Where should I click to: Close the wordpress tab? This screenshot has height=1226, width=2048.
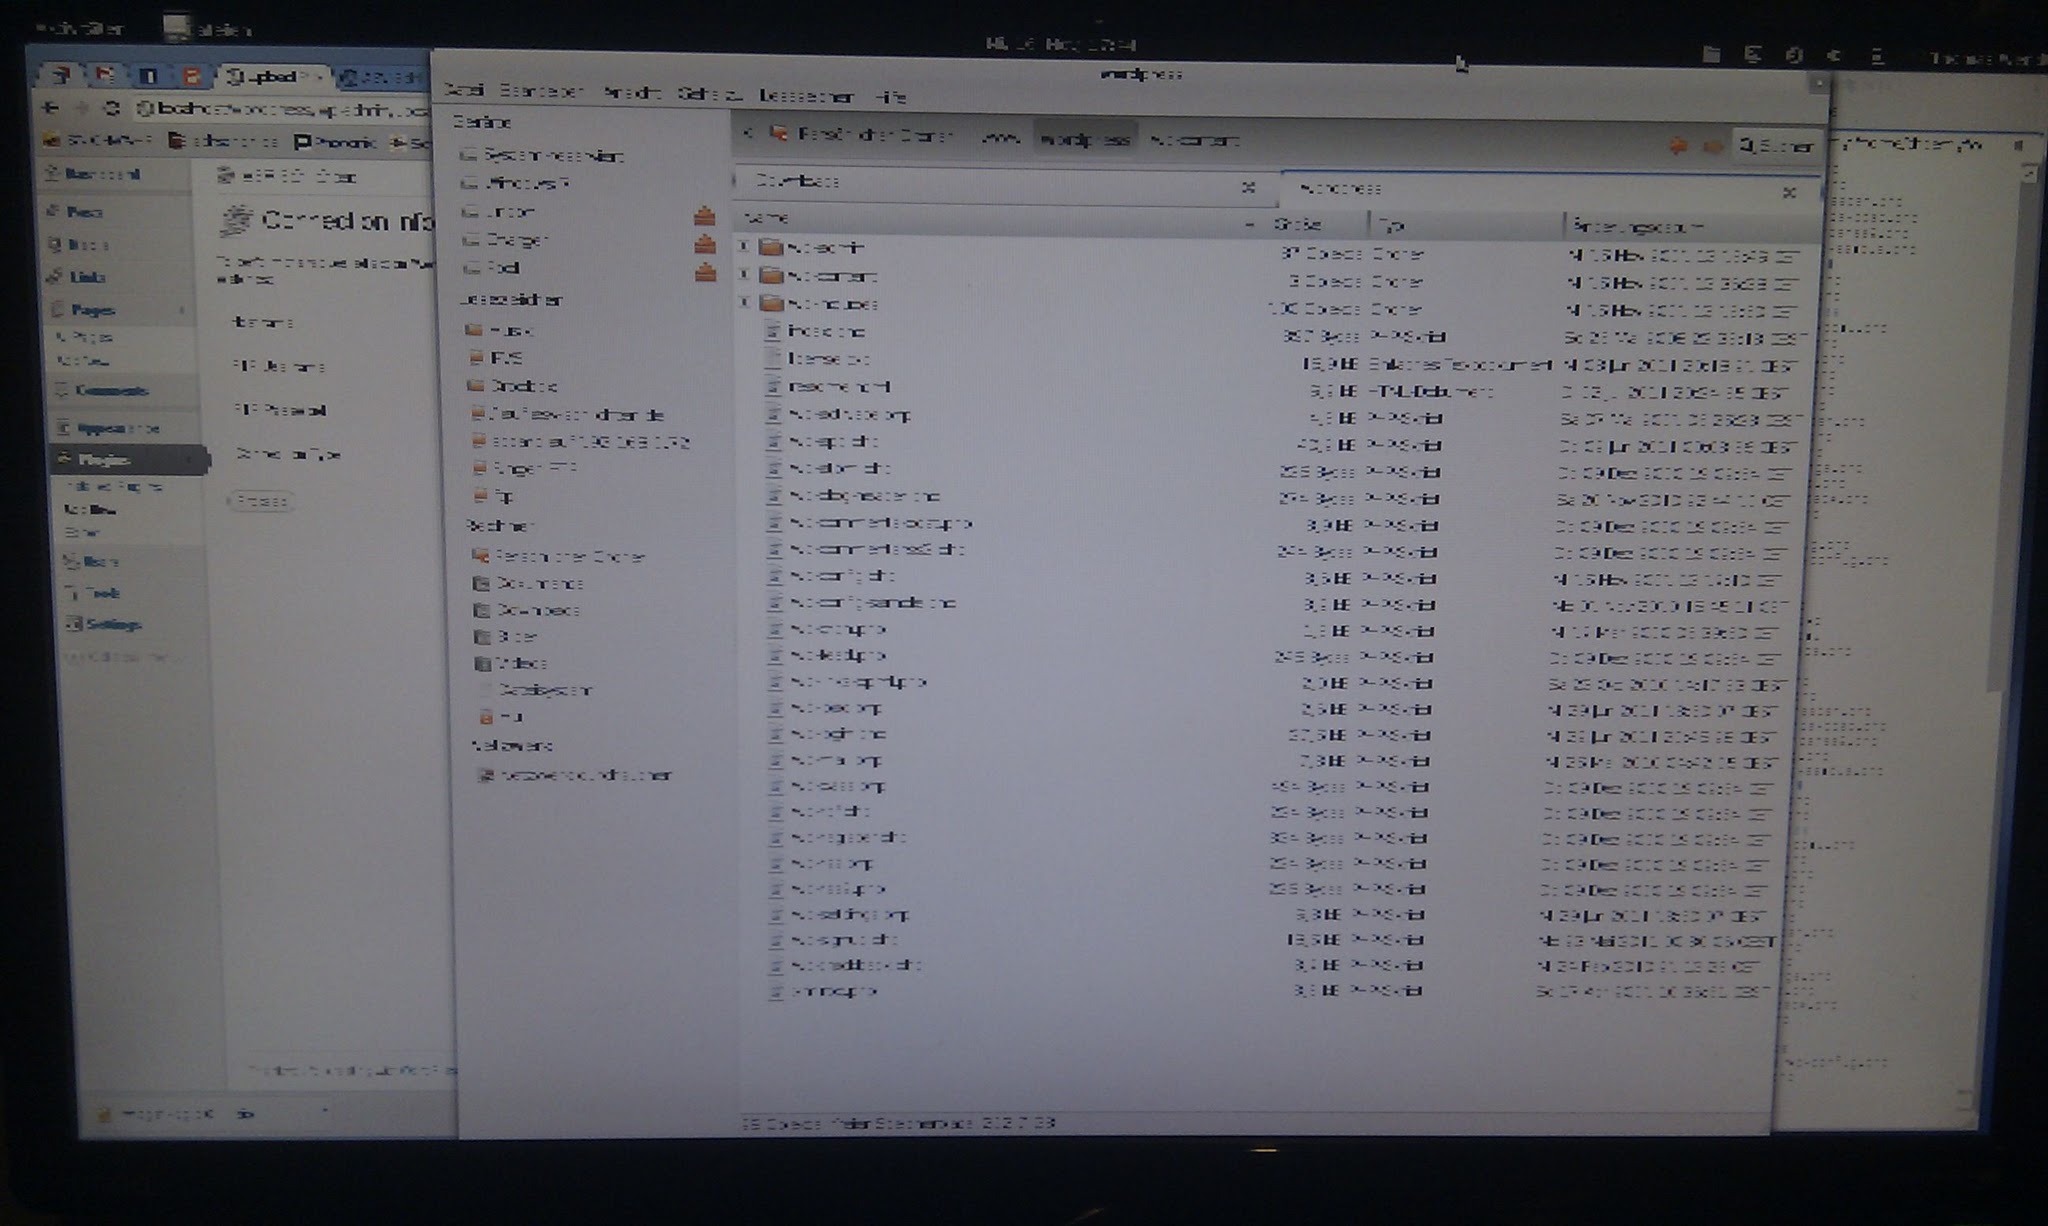point(1789,192)
